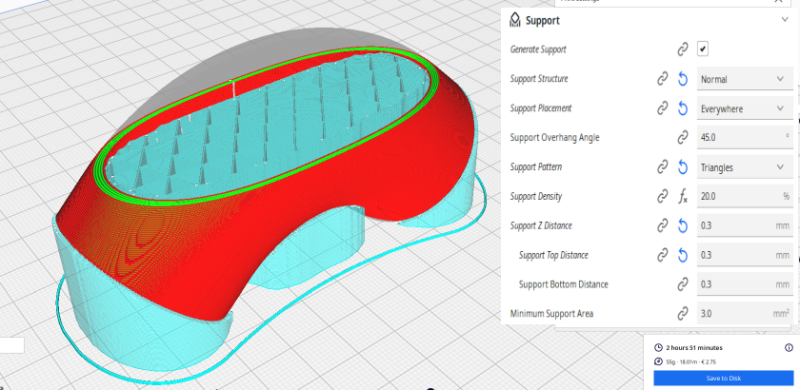Image resolution: width=800 pixels, height=390 pixels.
Task: Edit the Support Z Distance field
Action: 744,226
